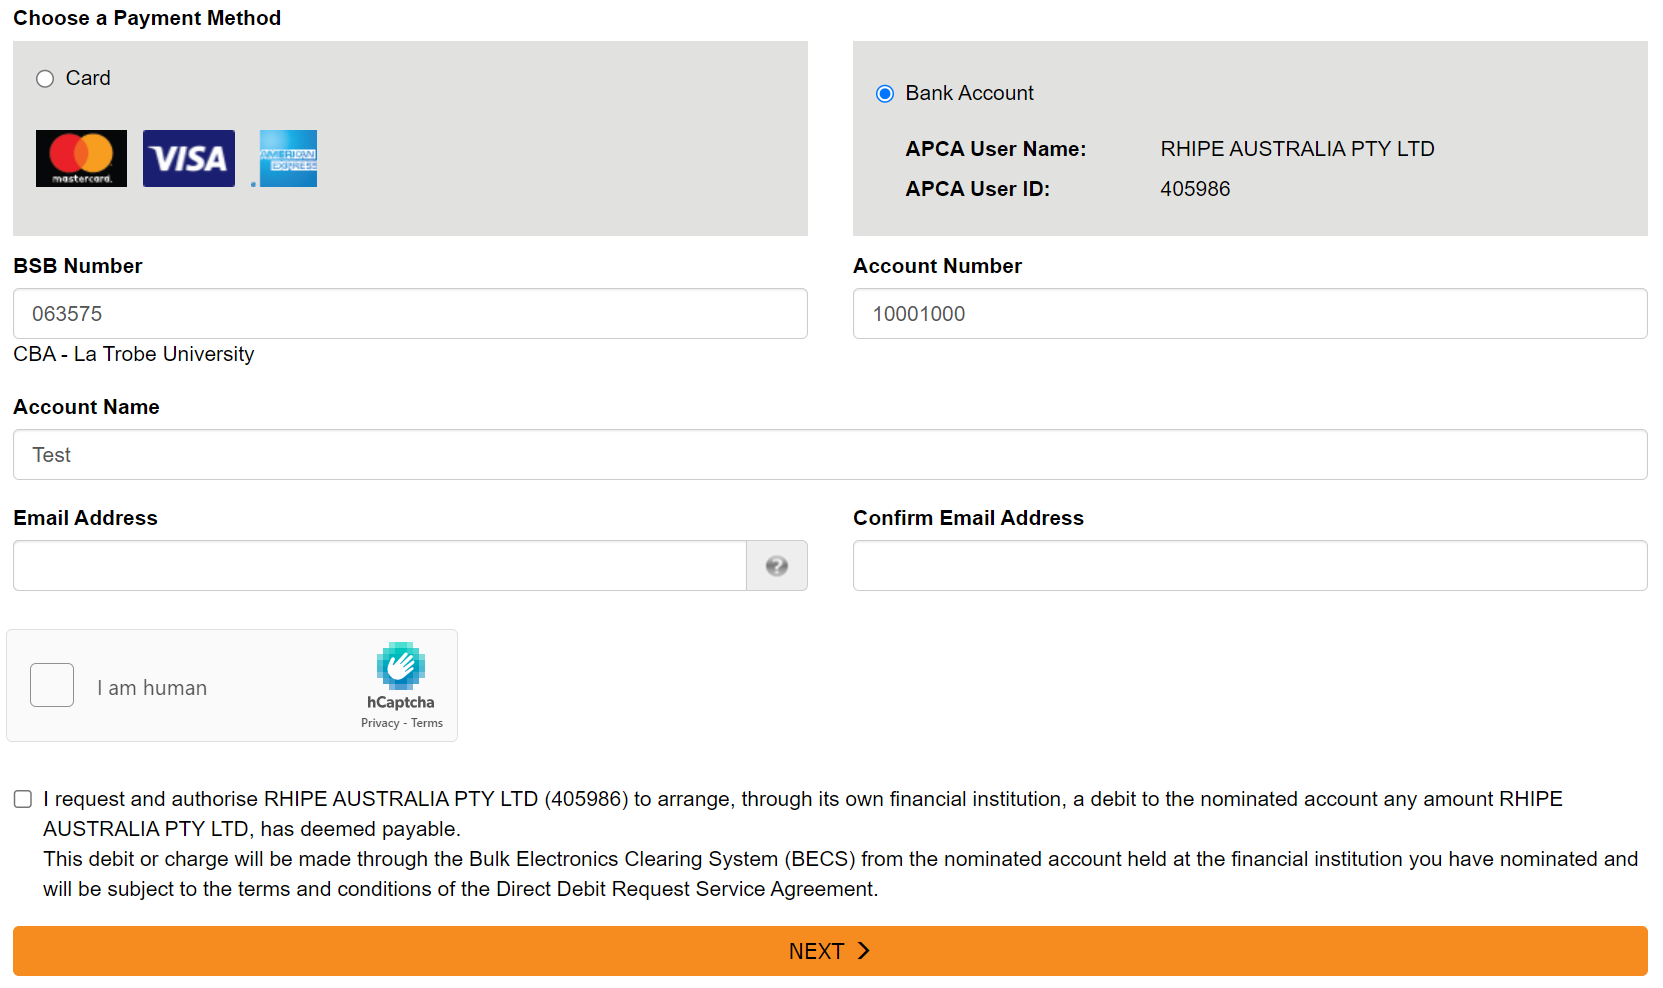Check the direct debit authorisation checkbox

tap(23, 798)
